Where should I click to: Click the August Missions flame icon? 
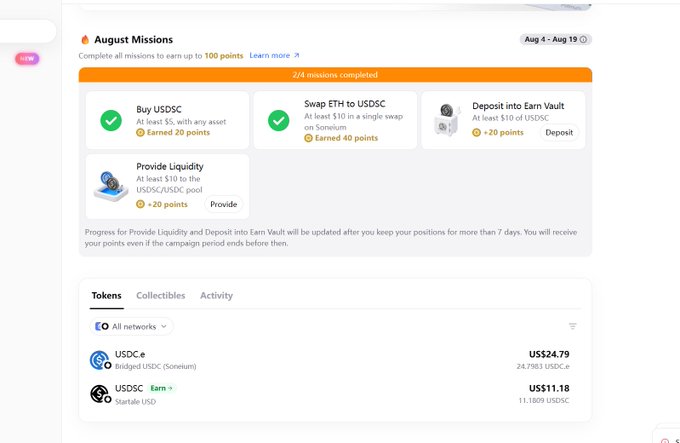[85, 39]
